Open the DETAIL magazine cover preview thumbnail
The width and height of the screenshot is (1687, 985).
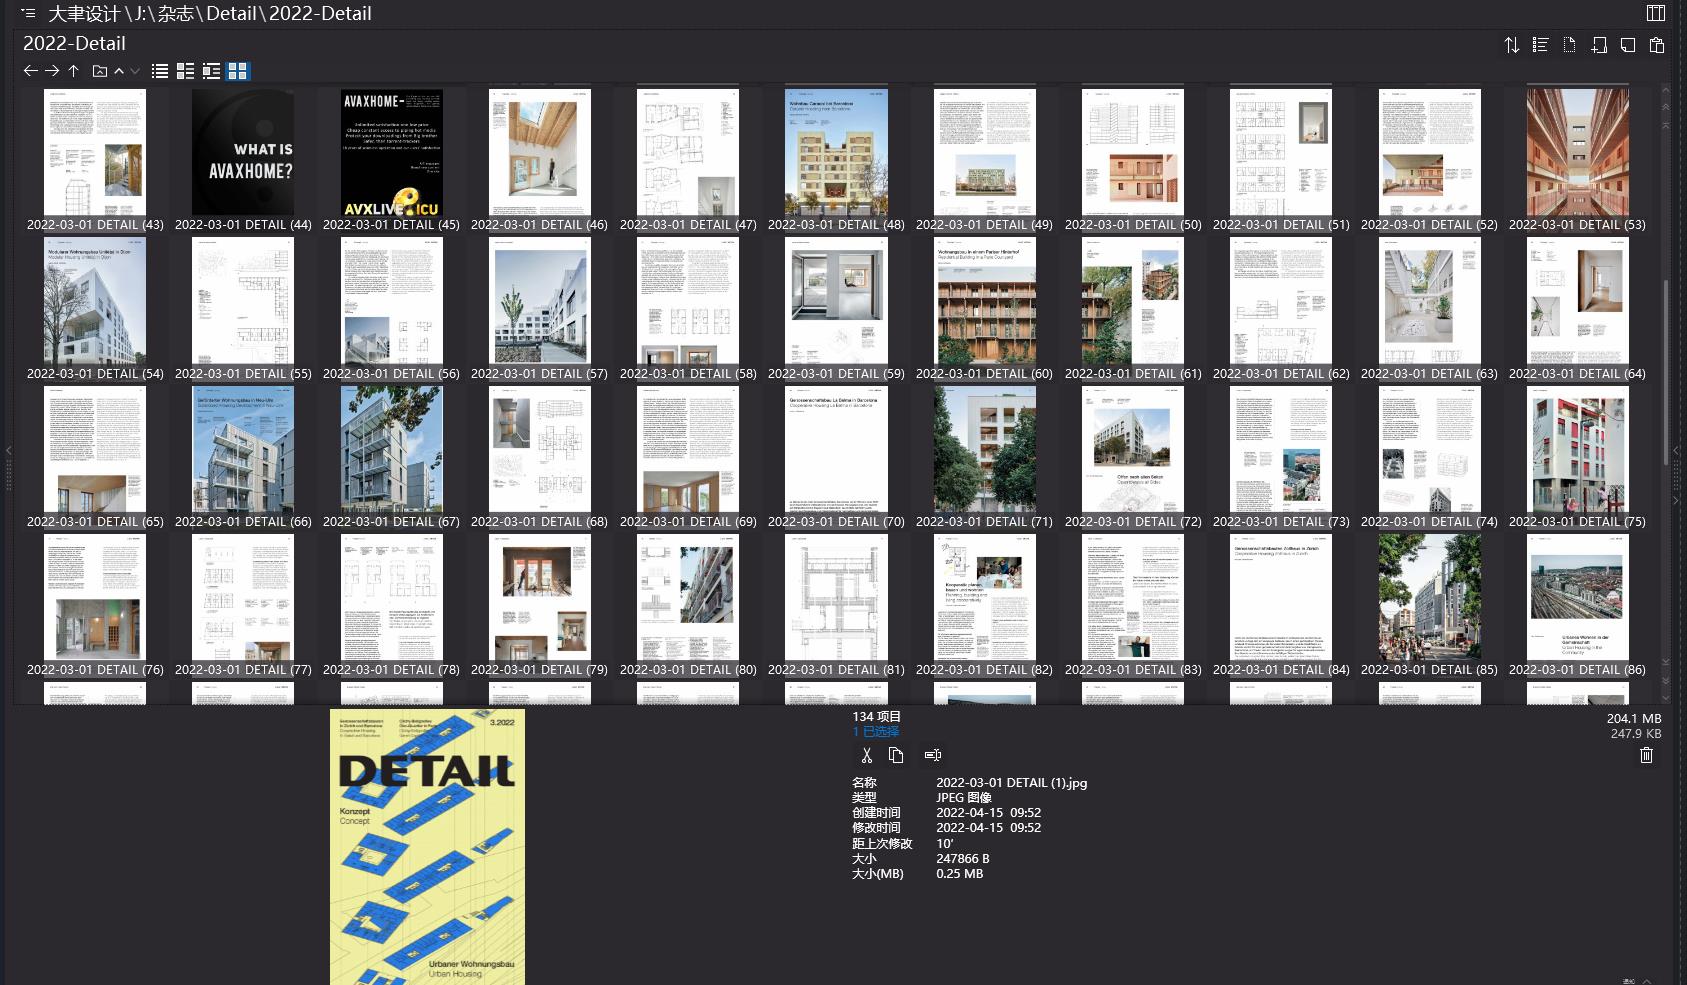pyautogui.click(x=428, y=845)
